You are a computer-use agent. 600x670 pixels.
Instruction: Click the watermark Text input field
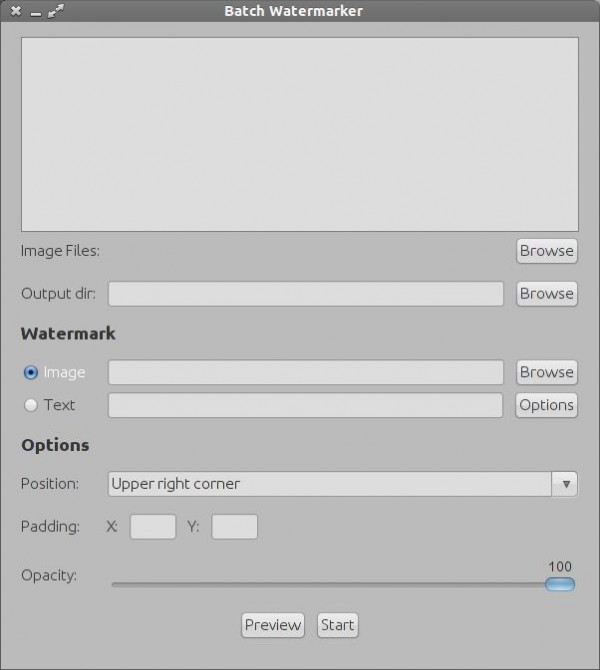click(x=305, y=405)
